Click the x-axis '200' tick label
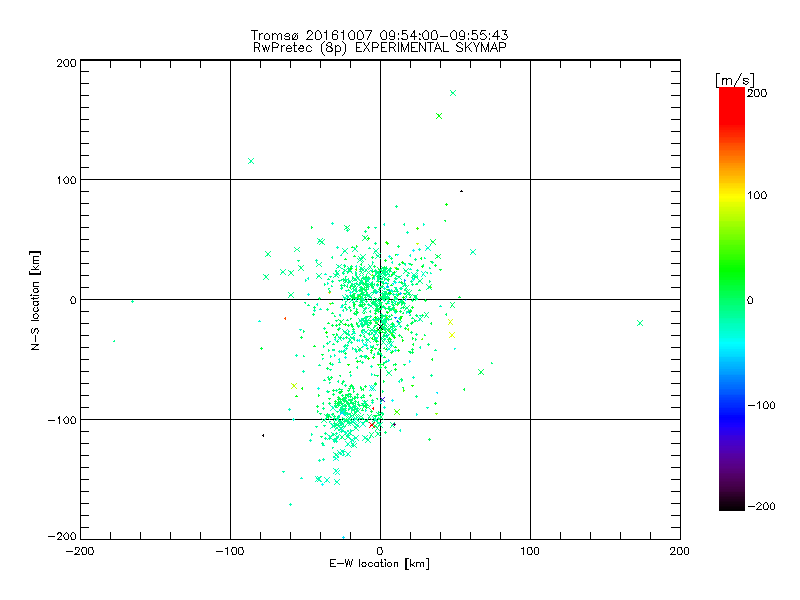This screenshot has height=600, width=800. point(680,551)
